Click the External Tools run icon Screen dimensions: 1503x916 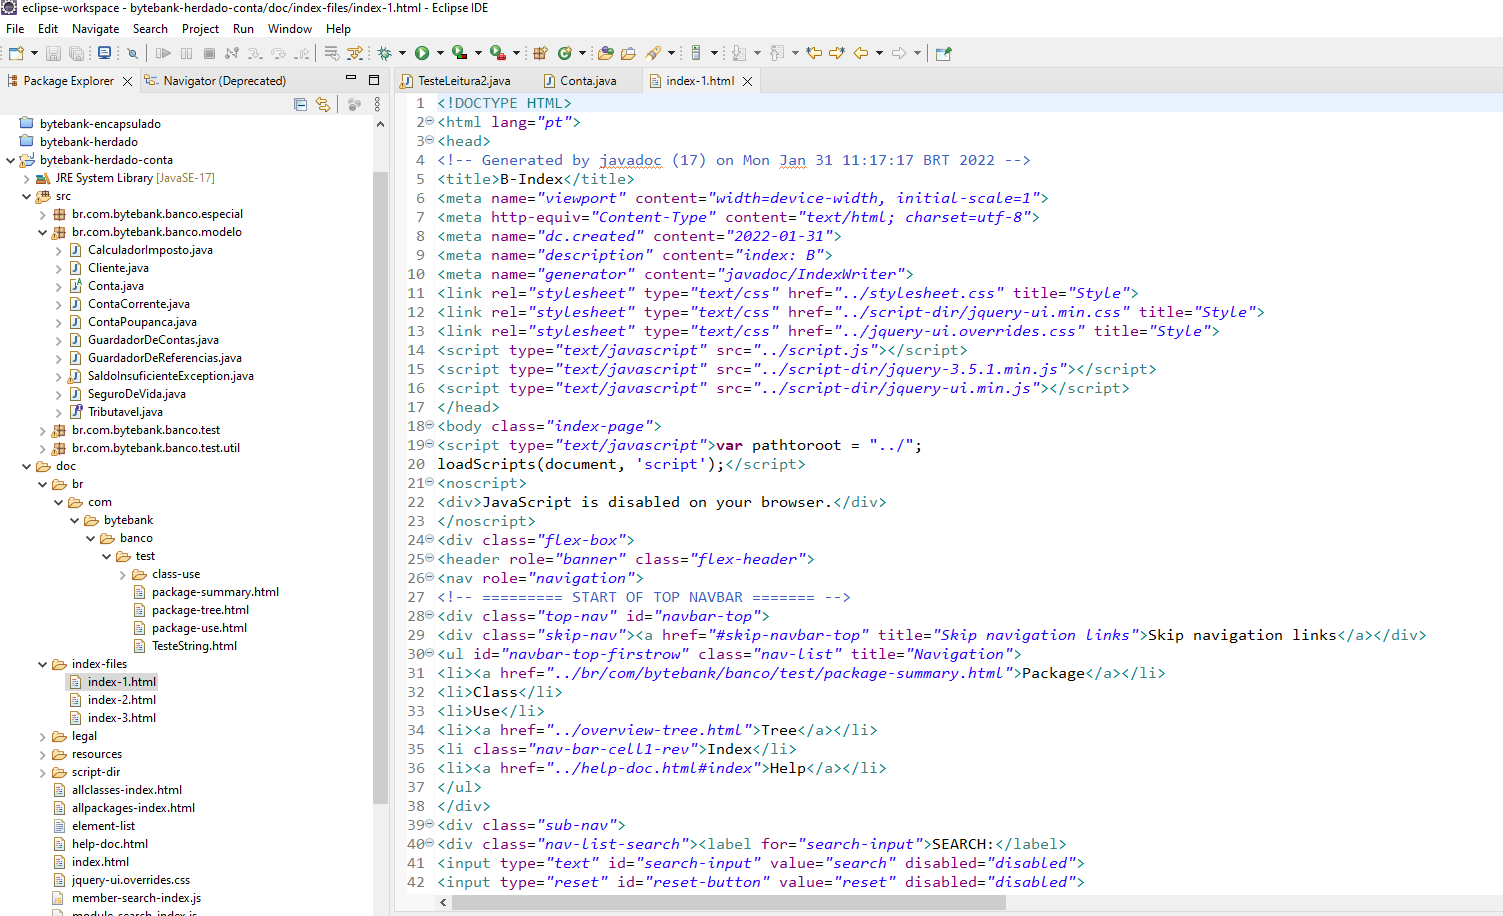point(497,53)
